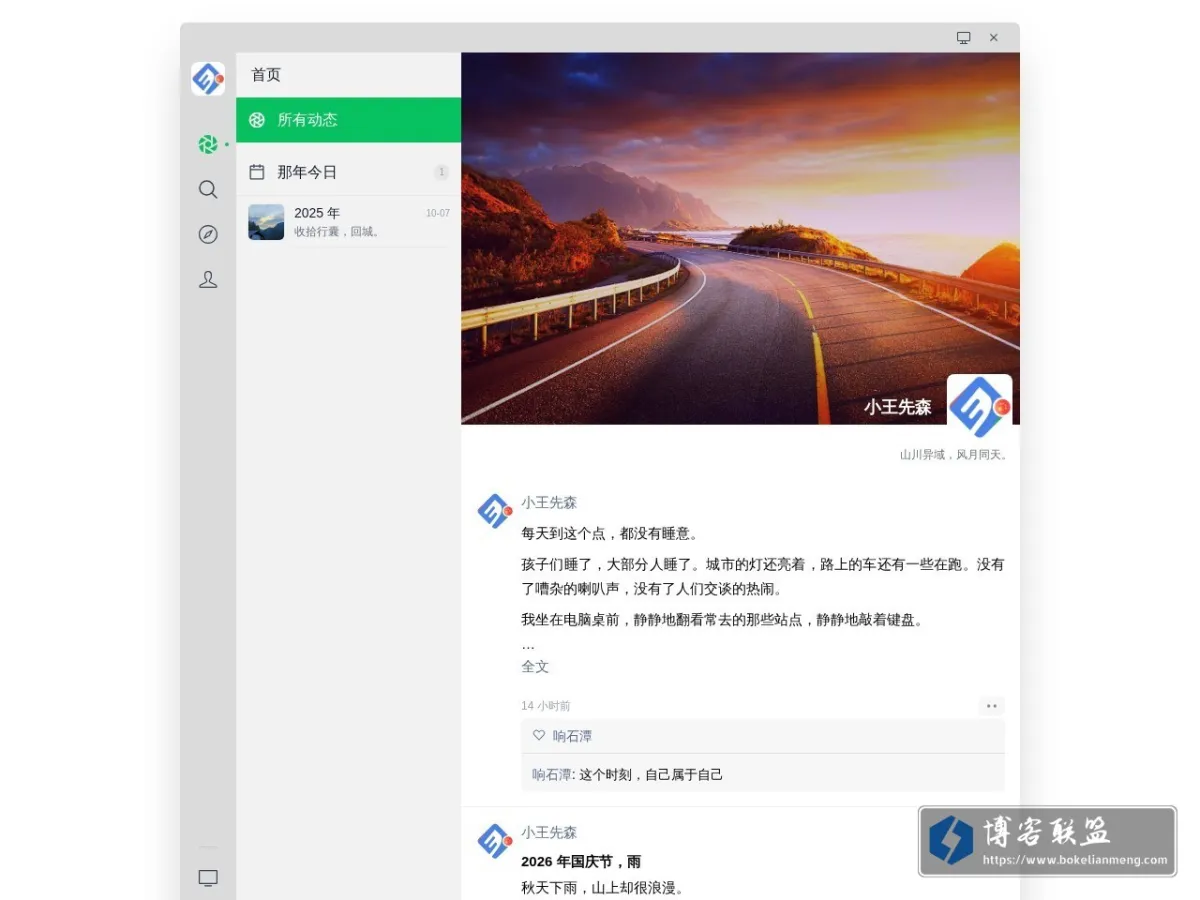Click the first post's author avatar
The width and height of the screenshot is (1200, 900).
494,511
